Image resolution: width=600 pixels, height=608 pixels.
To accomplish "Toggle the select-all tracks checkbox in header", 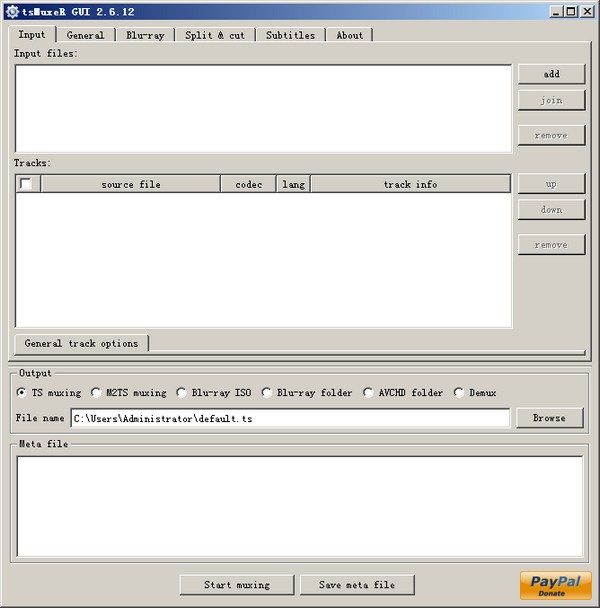I will point(26,184).
